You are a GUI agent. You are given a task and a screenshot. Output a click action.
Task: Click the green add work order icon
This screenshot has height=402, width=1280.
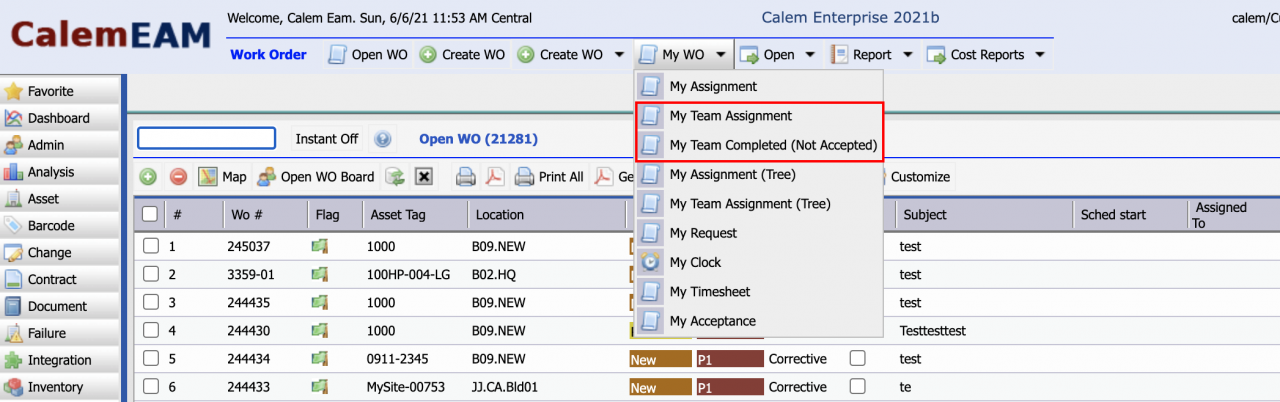point(148,177)
